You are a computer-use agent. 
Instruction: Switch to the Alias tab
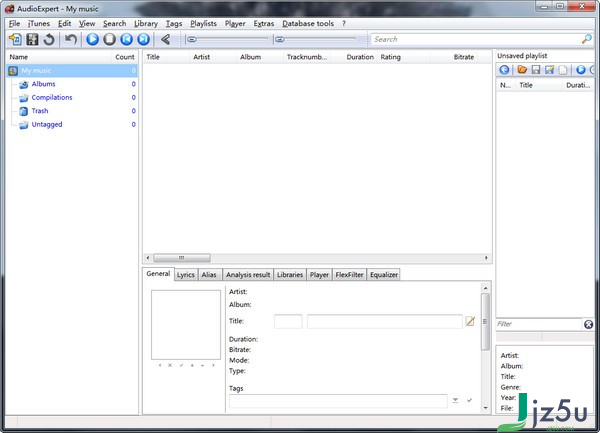point(209,275)
